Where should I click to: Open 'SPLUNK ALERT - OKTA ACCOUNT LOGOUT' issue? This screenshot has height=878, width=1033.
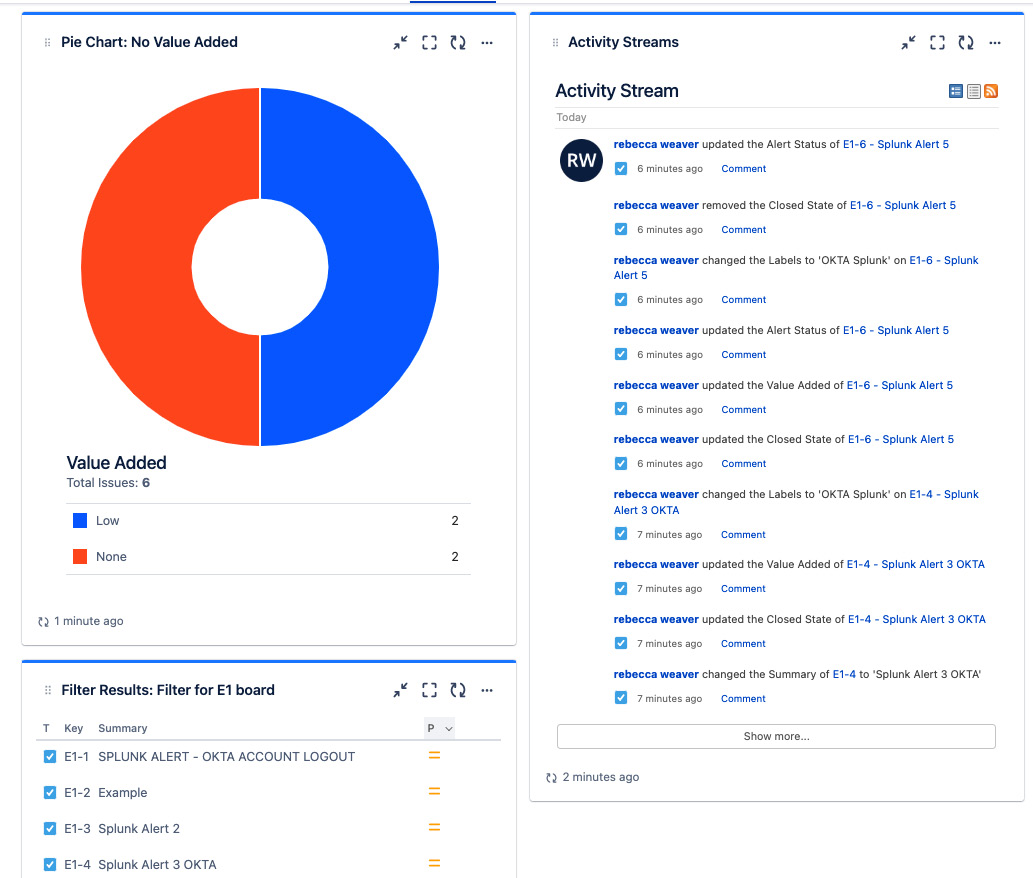pos(227,757)
